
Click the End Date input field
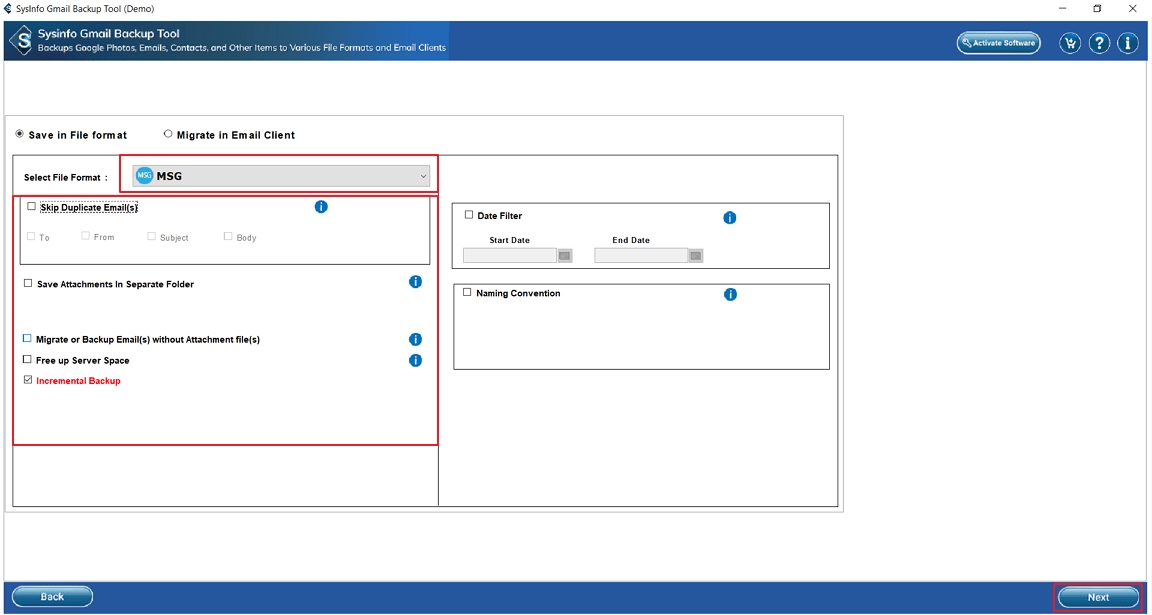click(x=641, y=256)
